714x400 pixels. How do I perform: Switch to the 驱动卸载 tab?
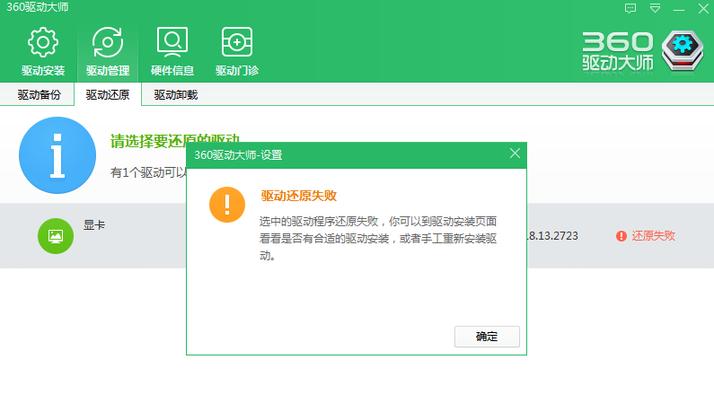coord(176,95)
